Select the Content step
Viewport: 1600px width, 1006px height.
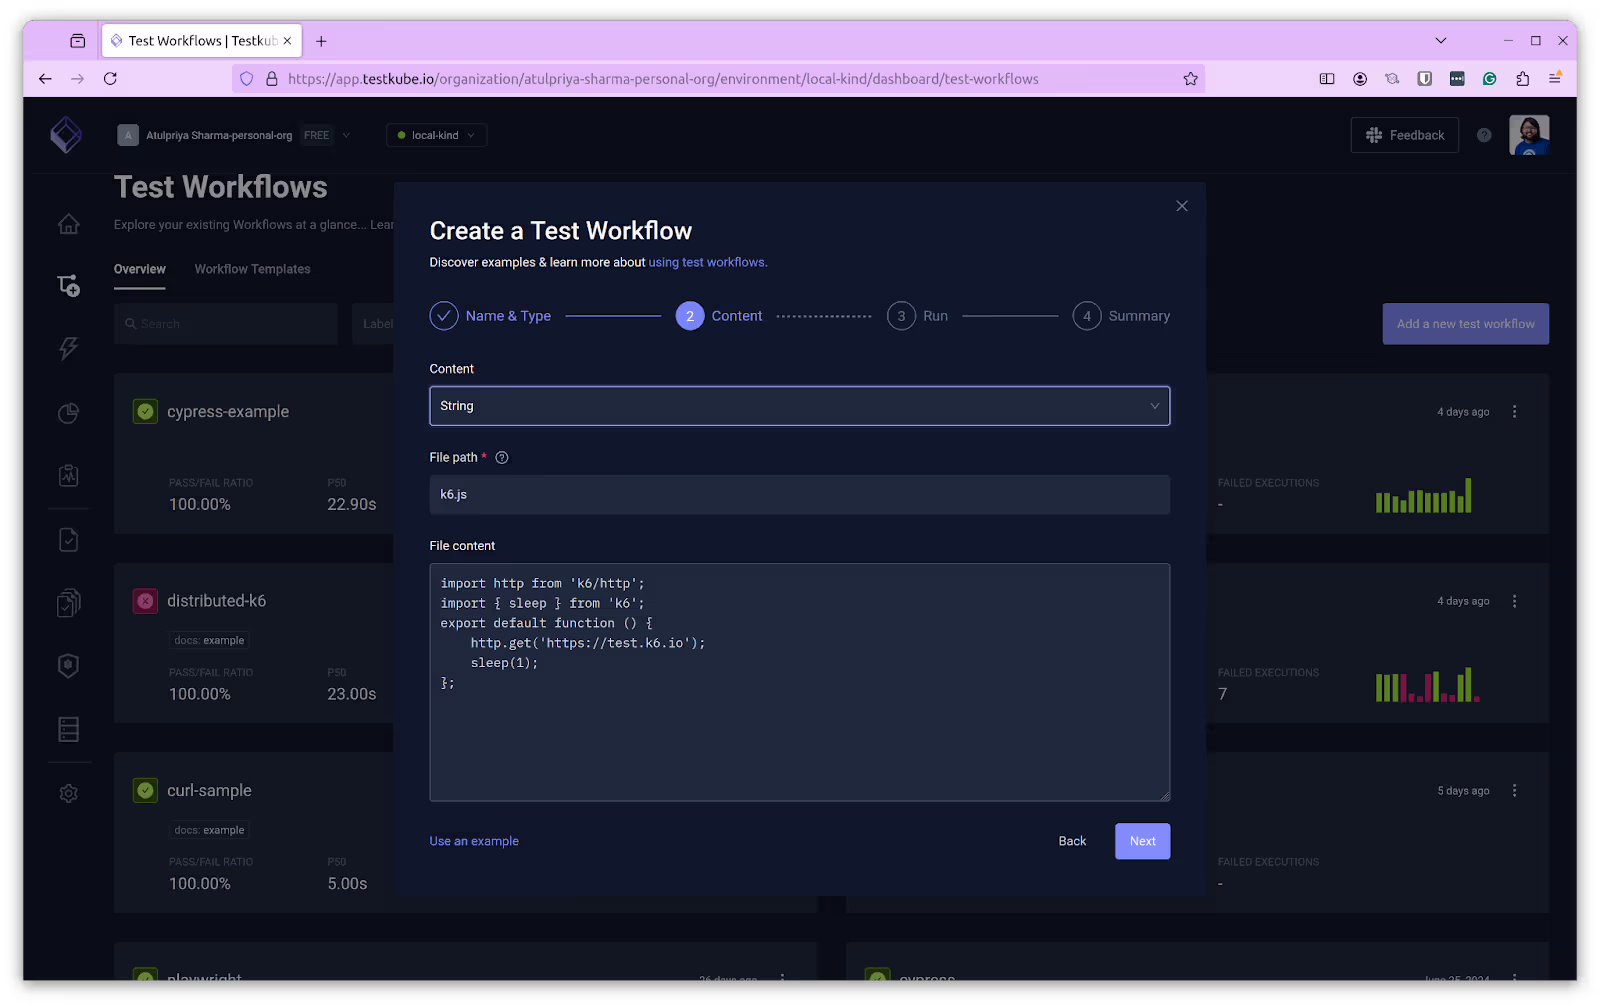719,316
